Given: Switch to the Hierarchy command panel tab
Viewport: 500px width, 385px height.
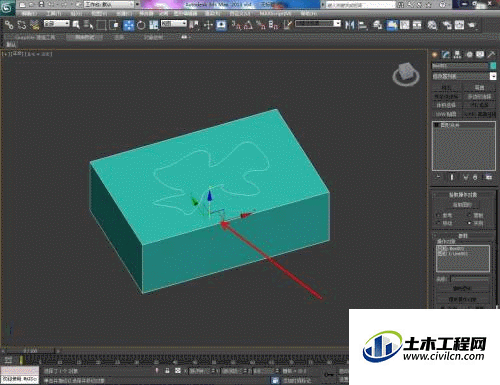Looking at the screenshot, I should click(458, 55).
